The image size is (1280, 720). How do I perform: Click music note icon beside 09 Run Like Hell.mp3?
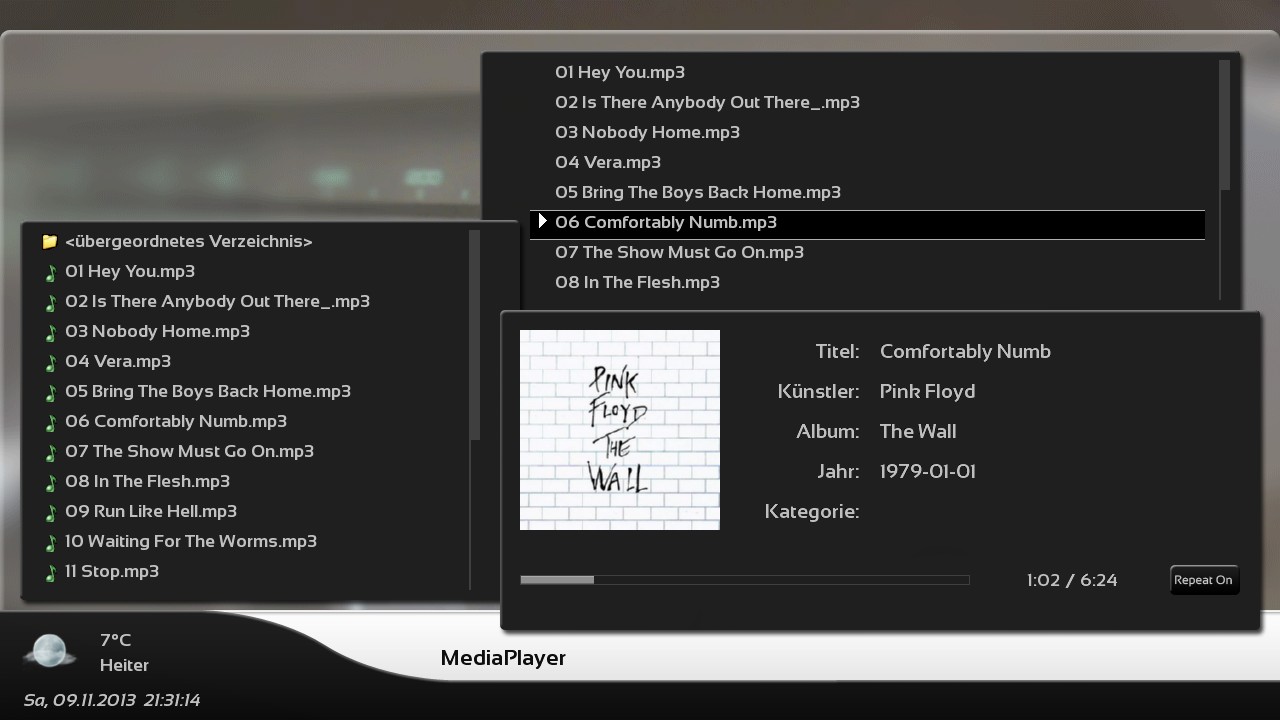[50, 512]
